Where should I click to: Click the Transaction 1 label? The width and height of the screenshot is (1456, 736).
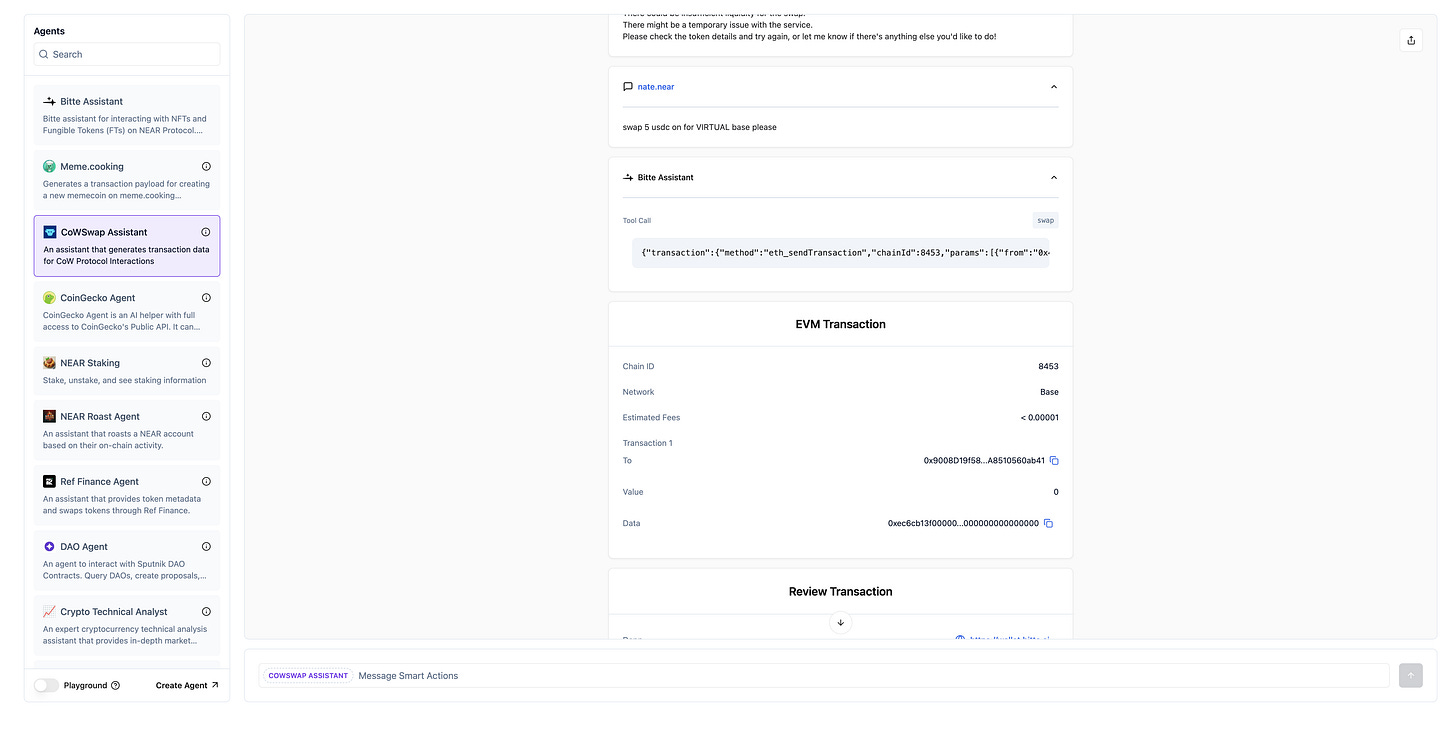coord(648,443)
